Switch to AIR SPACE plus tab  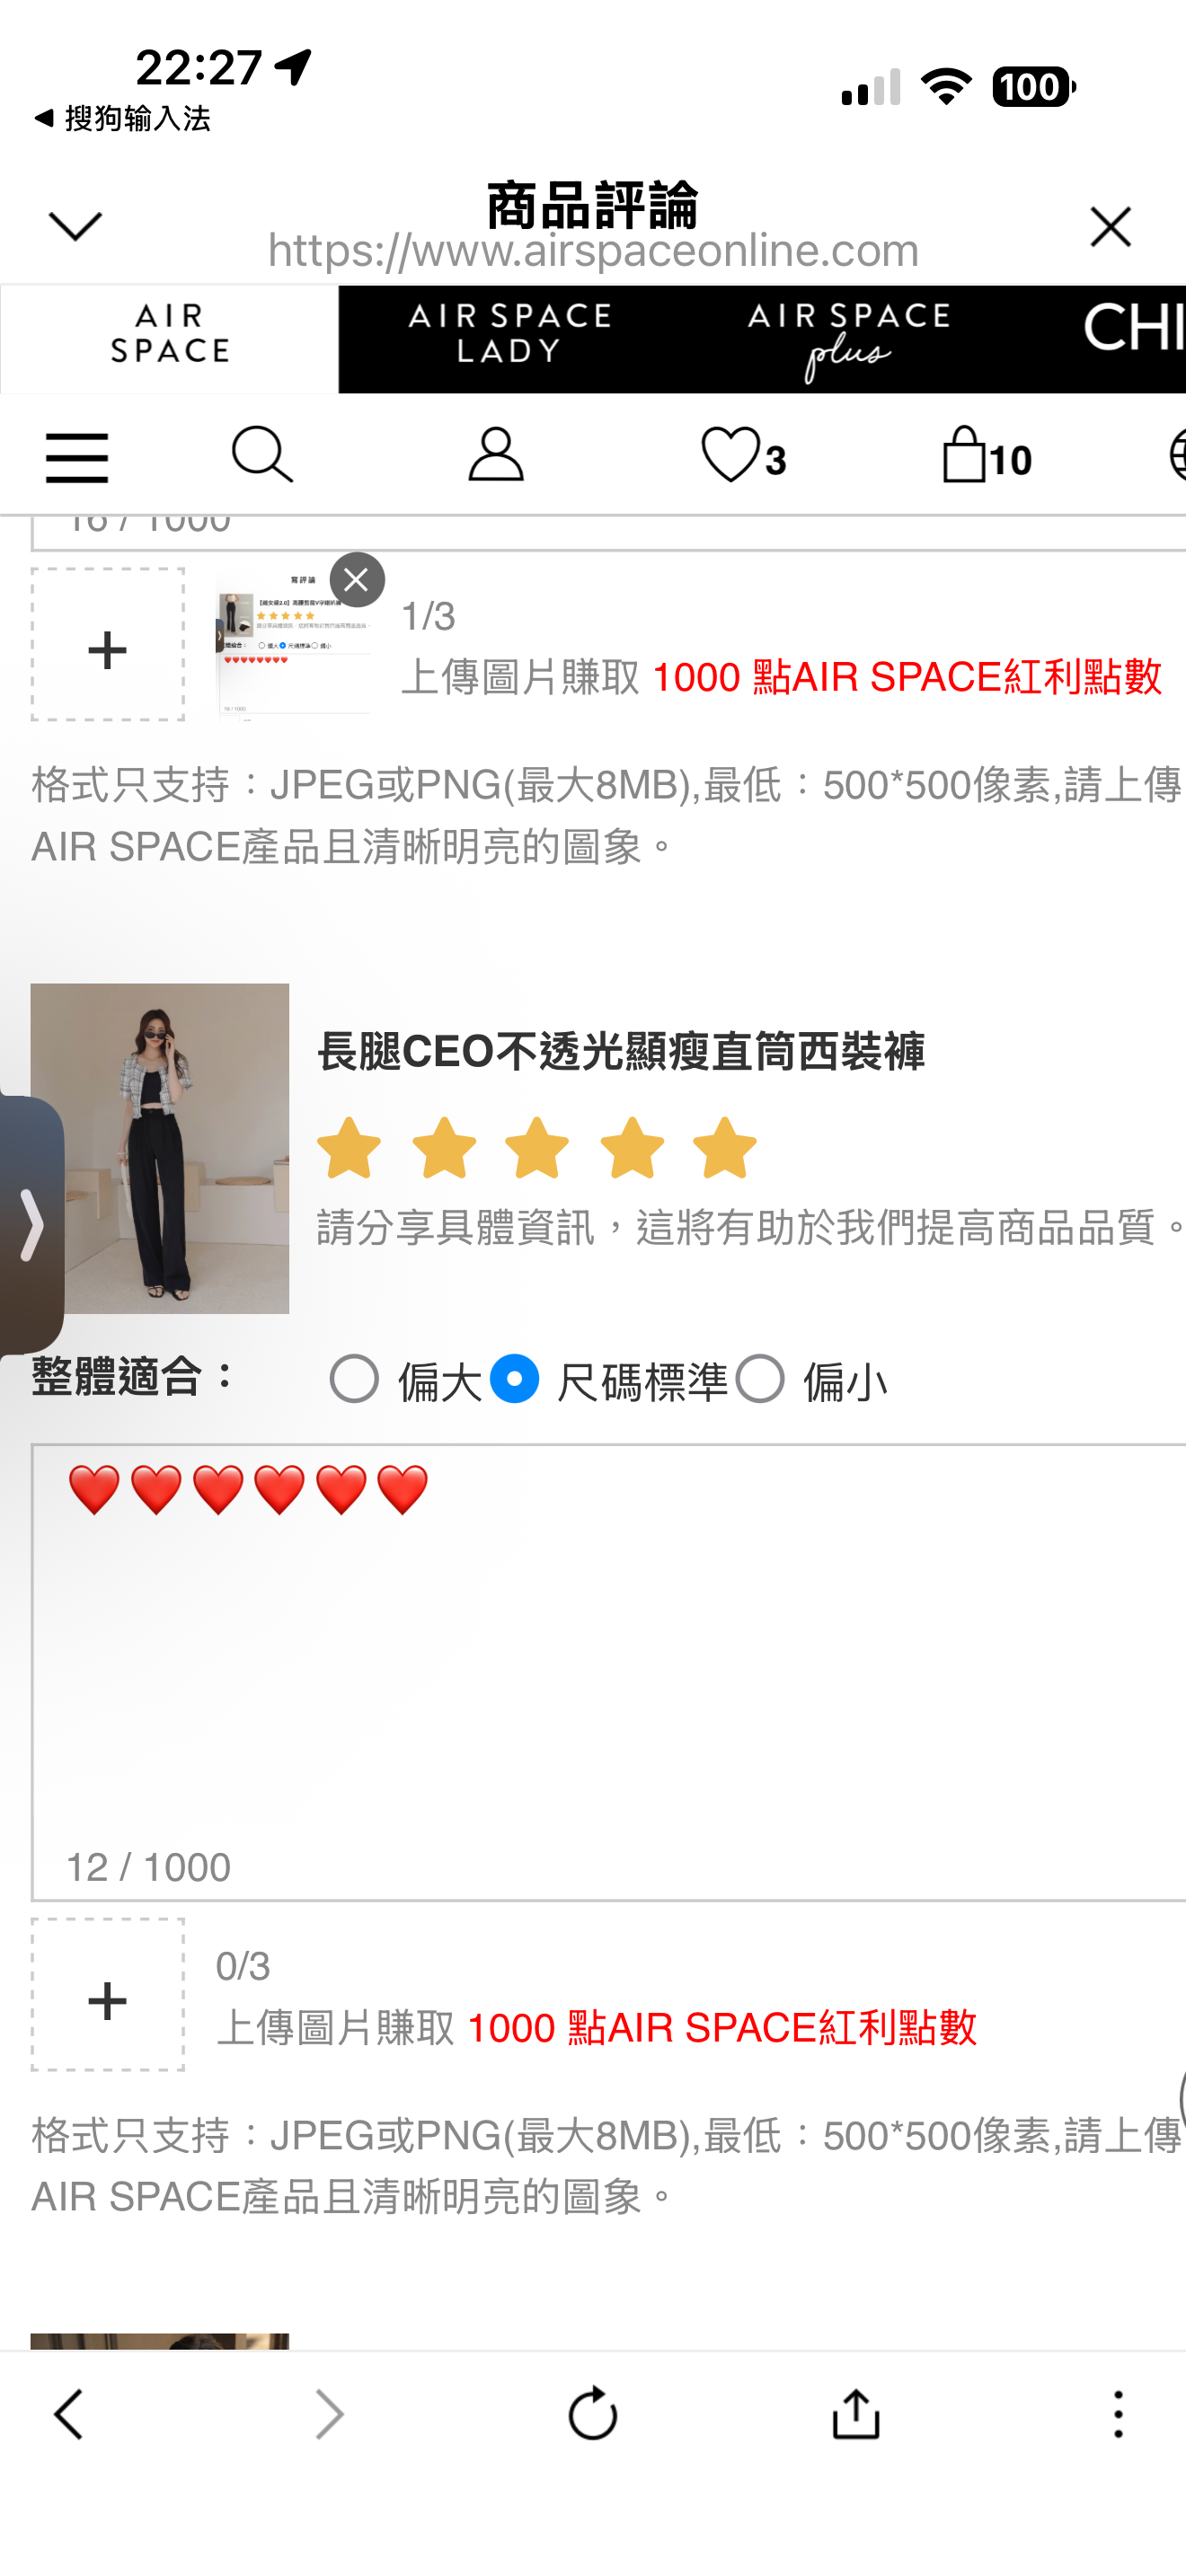(x=848, y=338)
